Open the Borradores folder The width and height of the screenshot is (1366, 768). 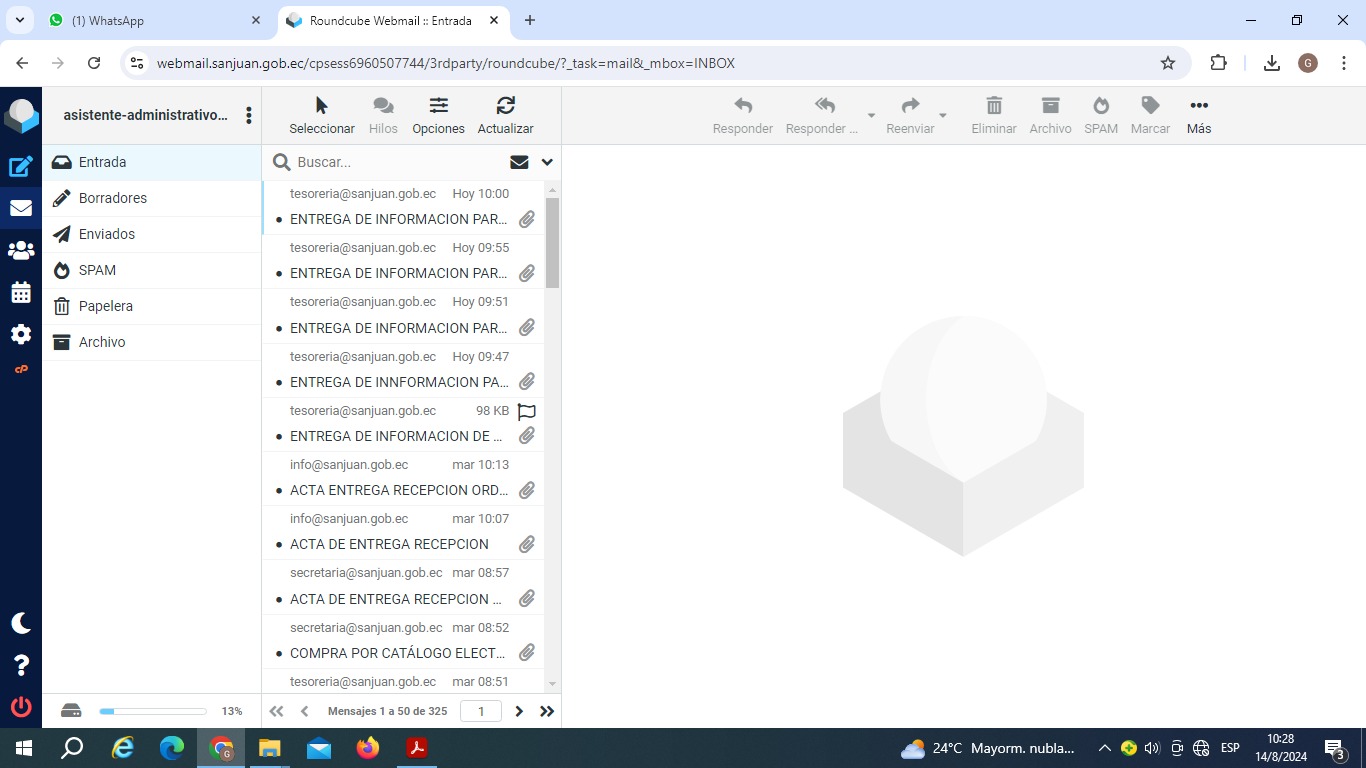tap(112, 198)
